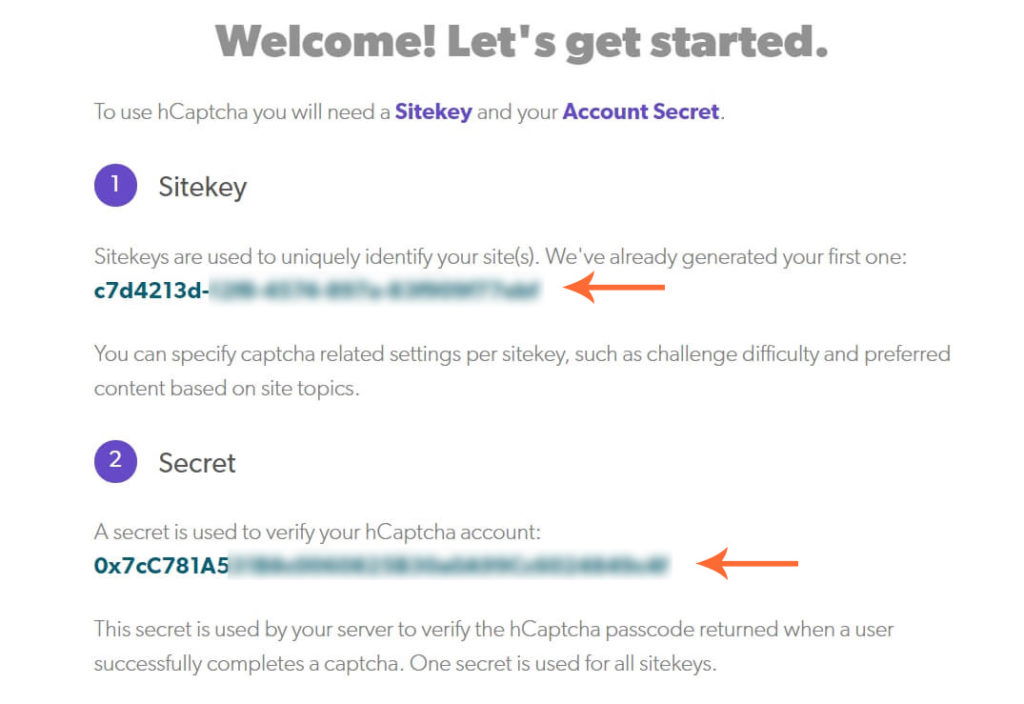Viewport: 1024px width, 704px height.
Task: Click the orange arrow beside the secret
Action: [747, 563]
